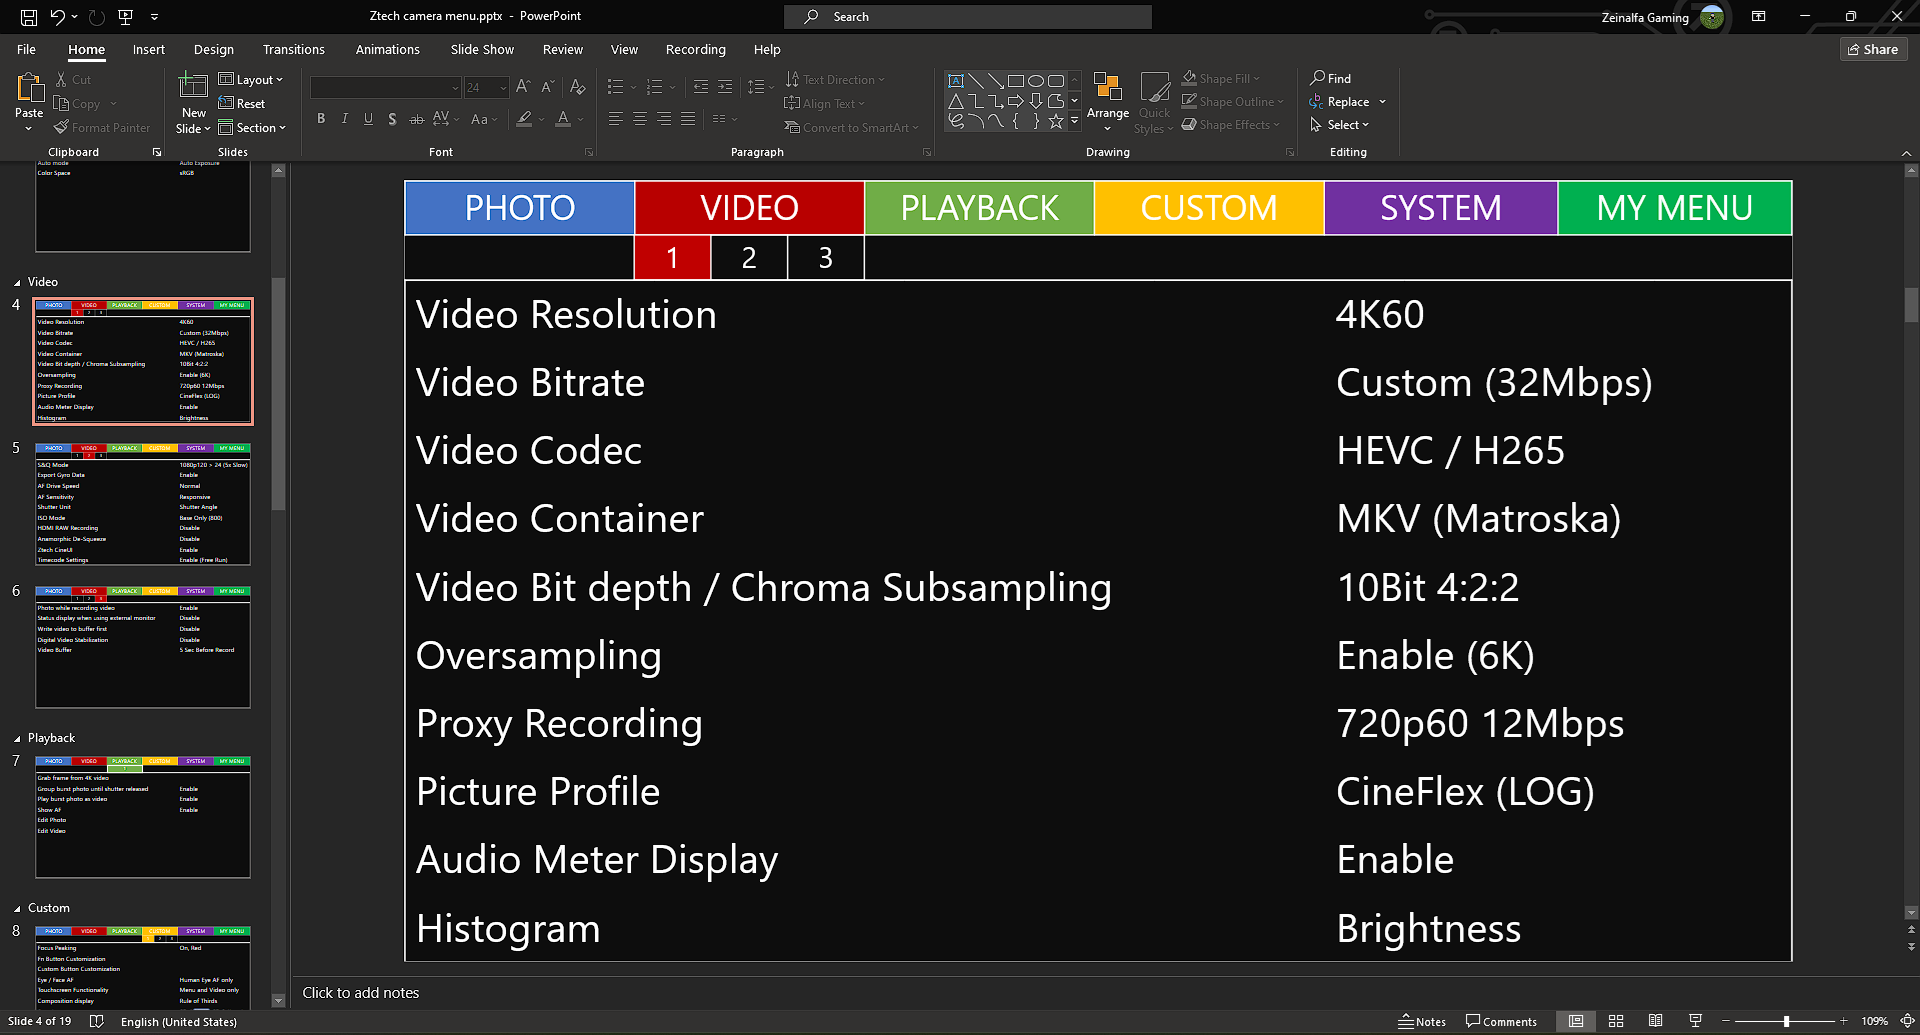Toggle the Notes pane
This screenshot has width=1920, height=1035.
(x=1423, y=1021)
